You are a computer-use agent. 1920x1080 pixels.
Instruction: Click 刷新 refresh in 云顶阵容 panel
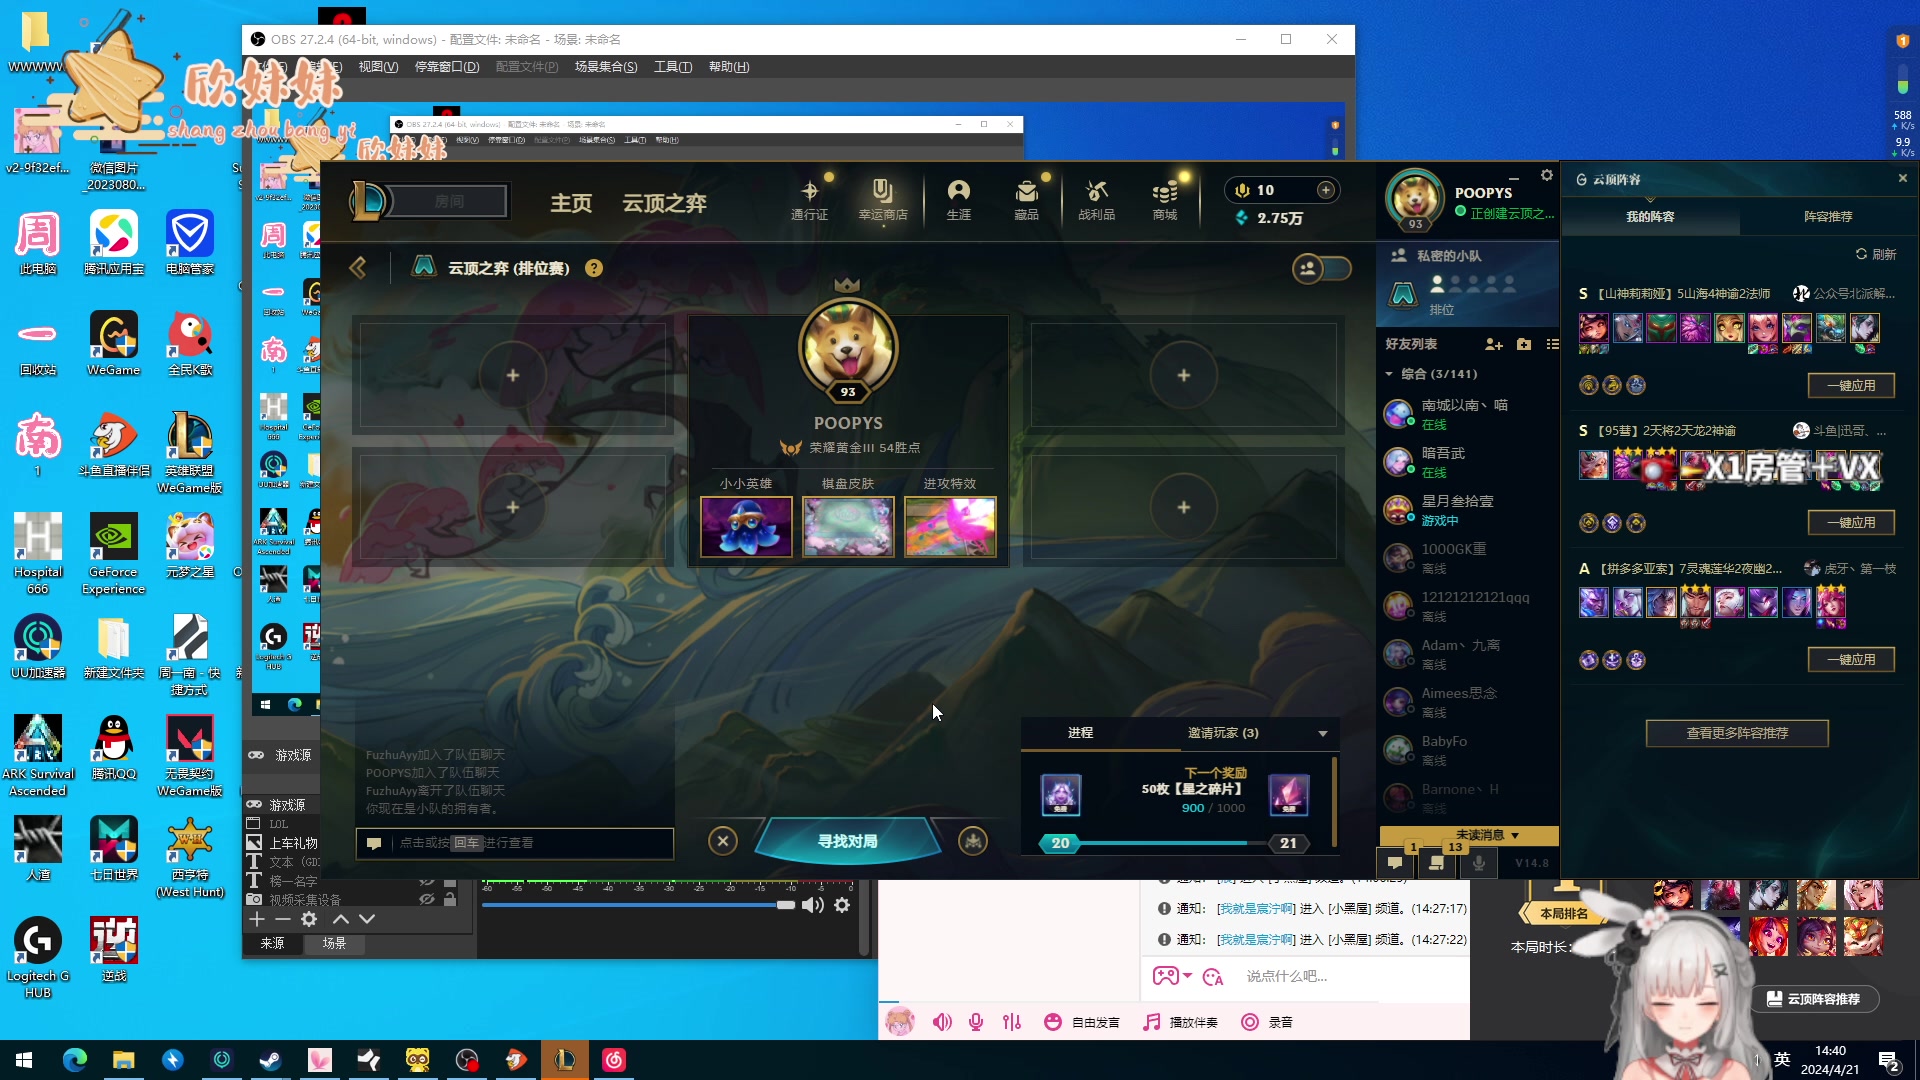pos(1876,254)
